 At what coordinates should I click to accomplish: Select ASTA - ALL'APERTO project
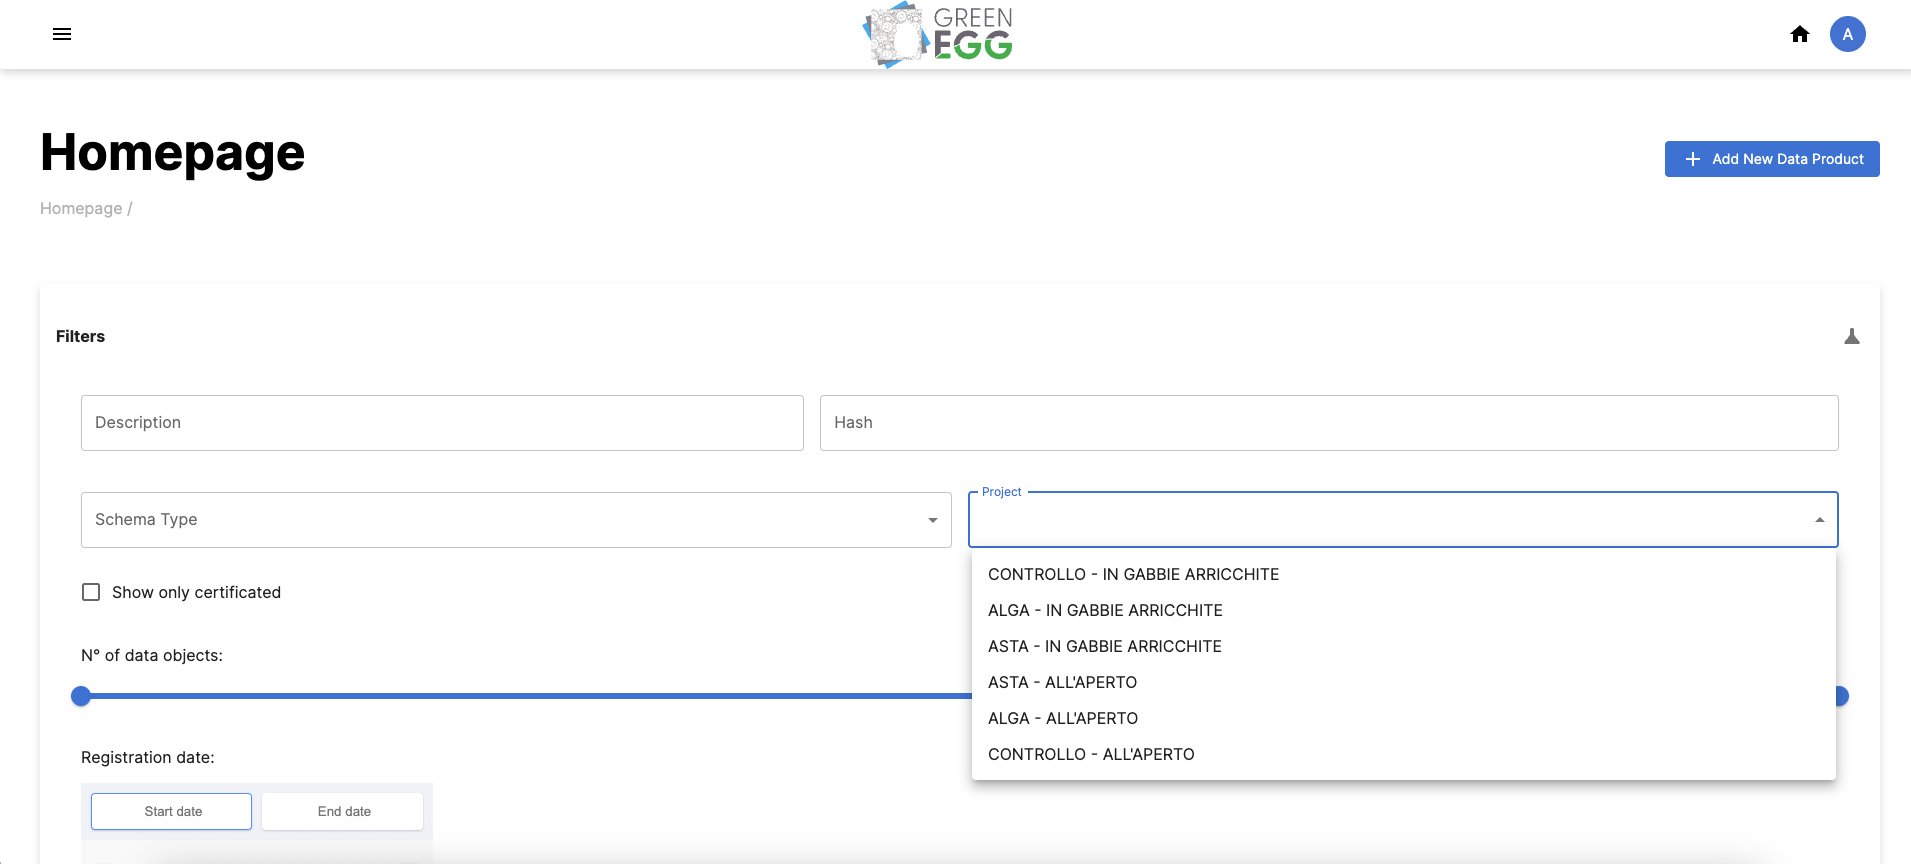(1062, 682)
